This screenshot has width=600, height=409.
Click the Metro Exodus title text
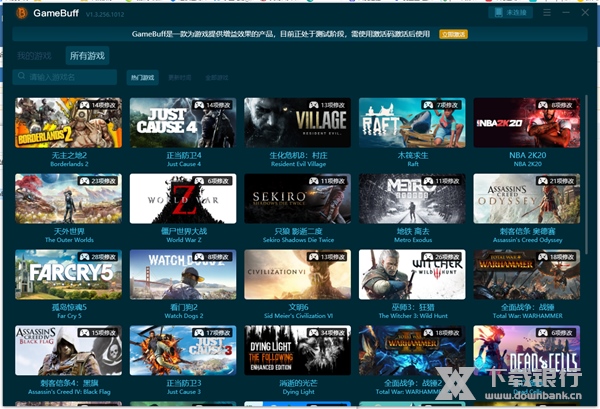tap(412, 230)
